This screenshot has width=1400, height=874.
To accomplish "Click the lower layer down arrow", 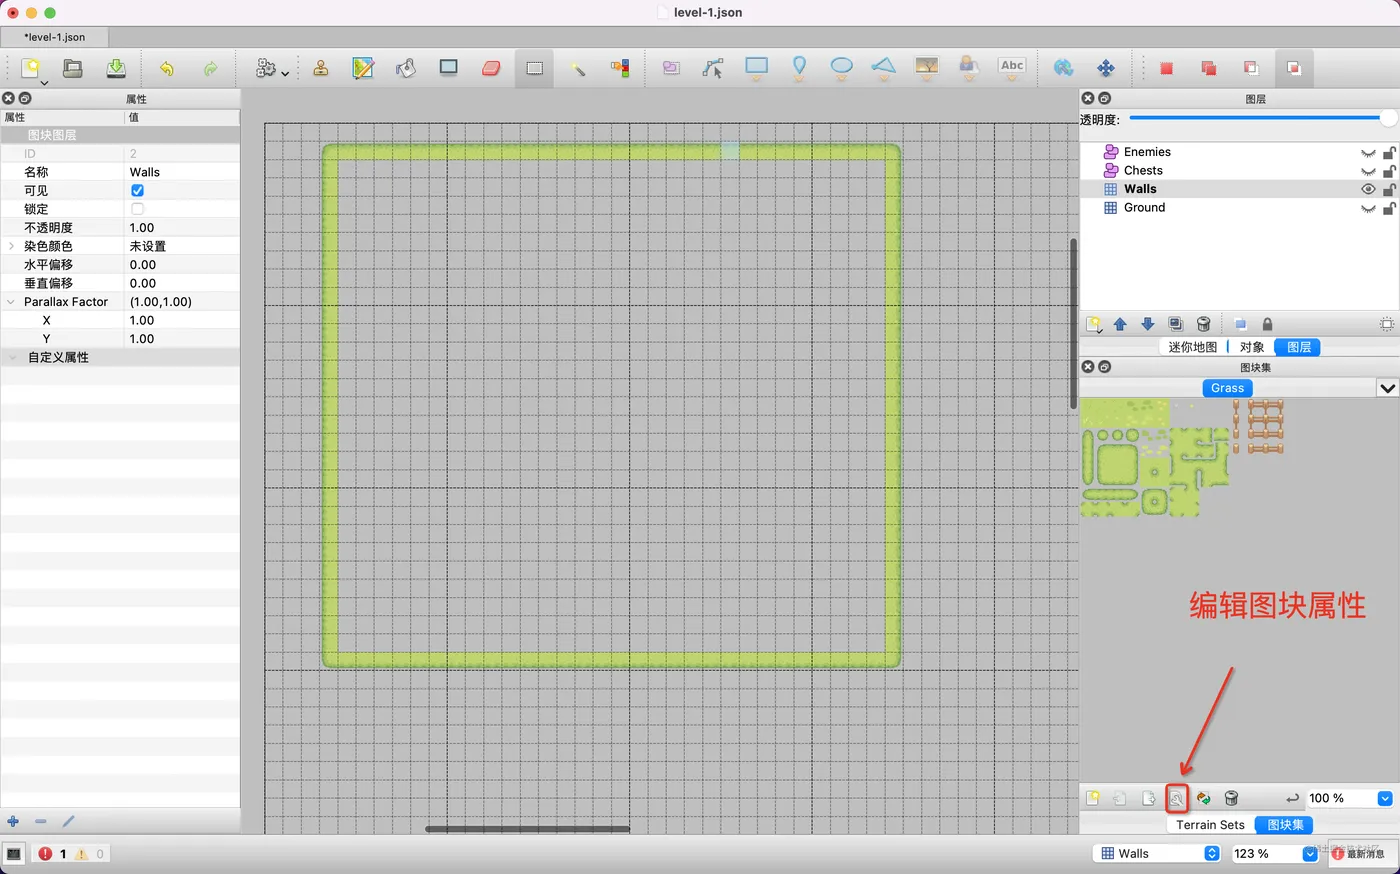I will click(x=1148, y=324).
